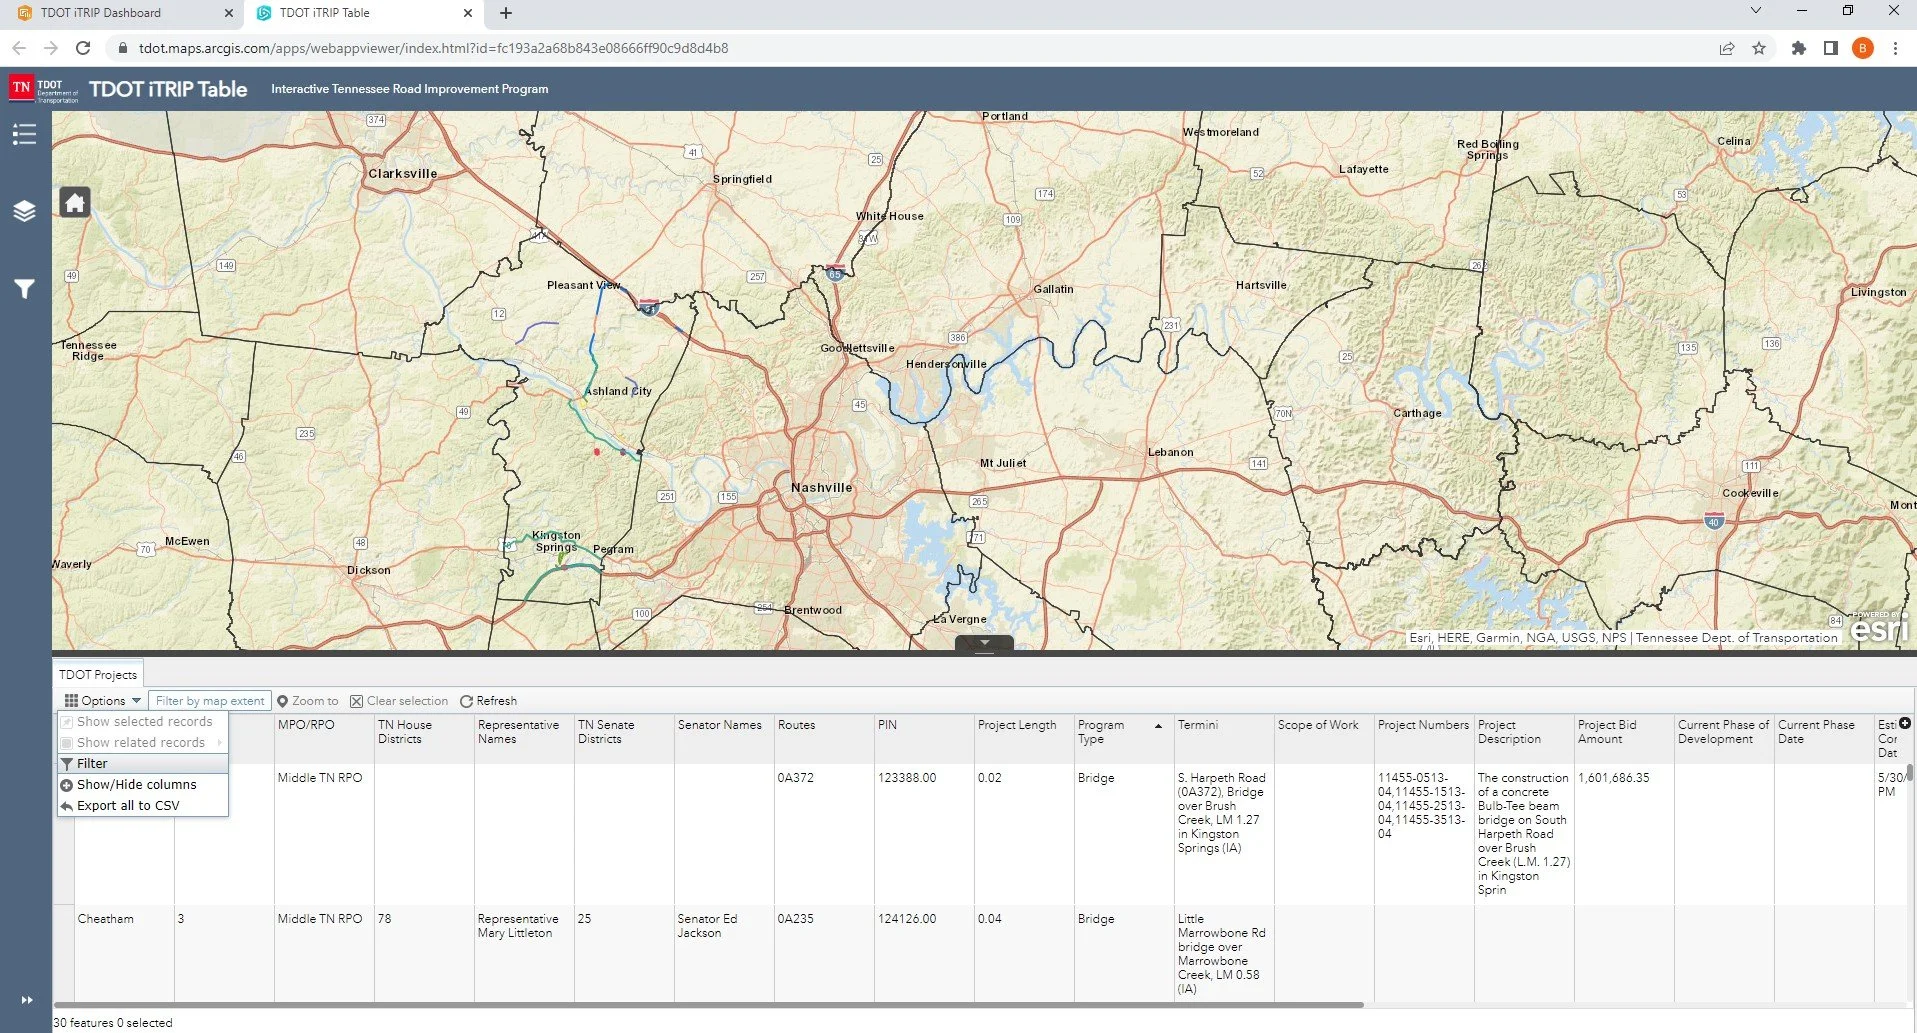Select the Filter tool in the sidebar
This screenshot has height=1033, width=1917.
(24, 289)
